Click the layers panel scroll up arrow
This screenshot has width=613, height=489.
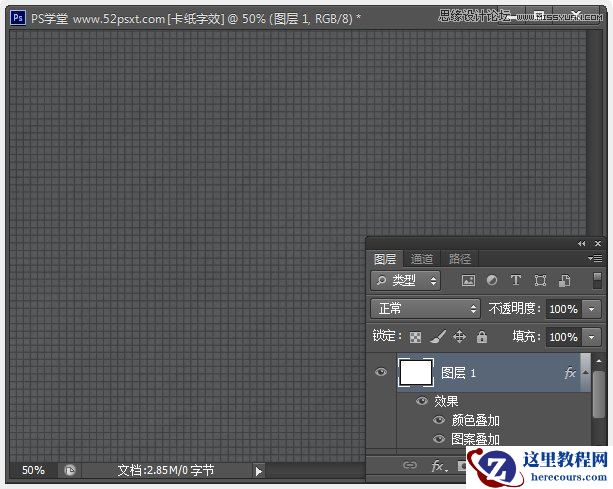(x=599, y=361)
